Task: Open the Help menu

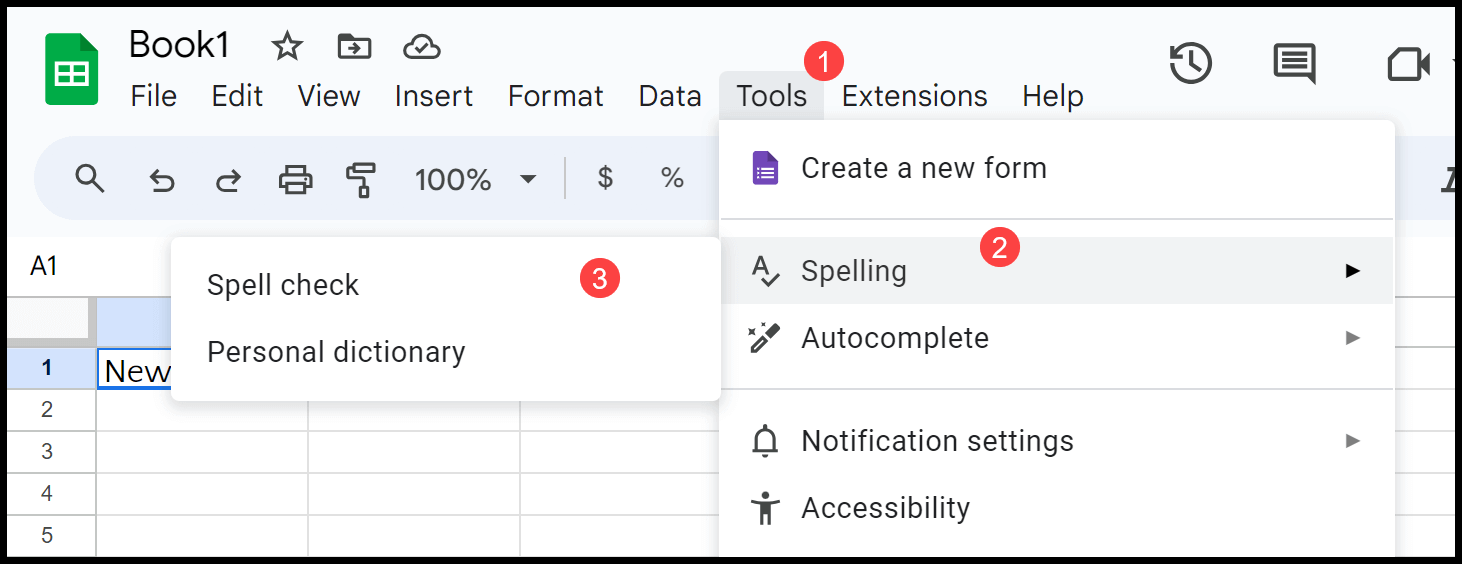Action: 1053,96
